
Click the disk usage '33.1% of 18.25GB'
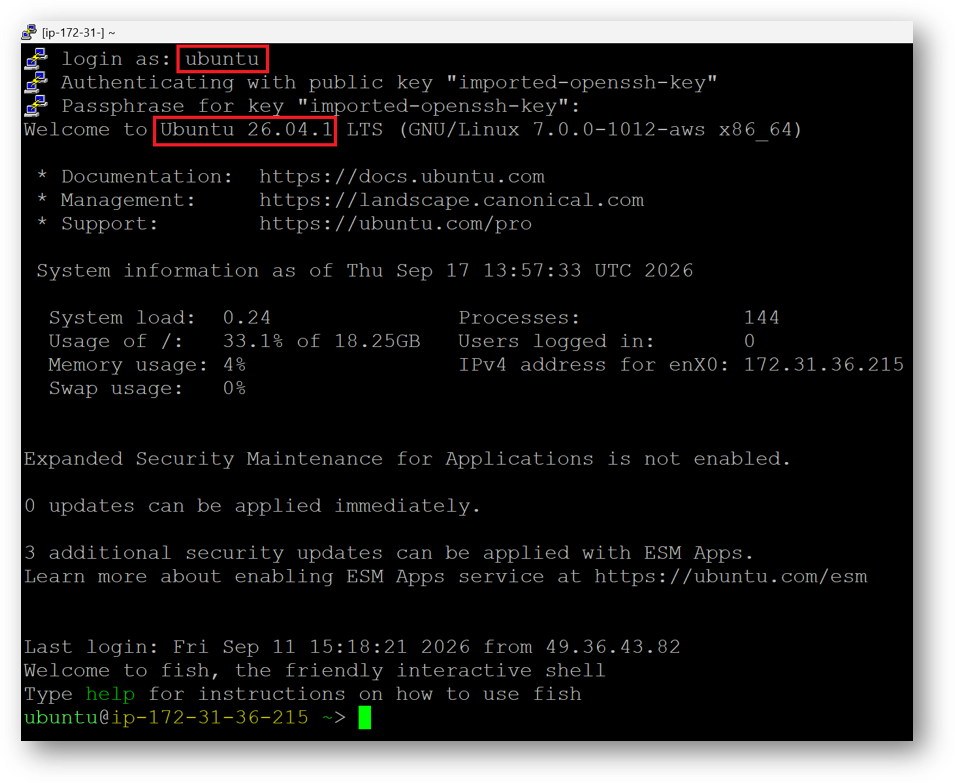tap(322, 341)
